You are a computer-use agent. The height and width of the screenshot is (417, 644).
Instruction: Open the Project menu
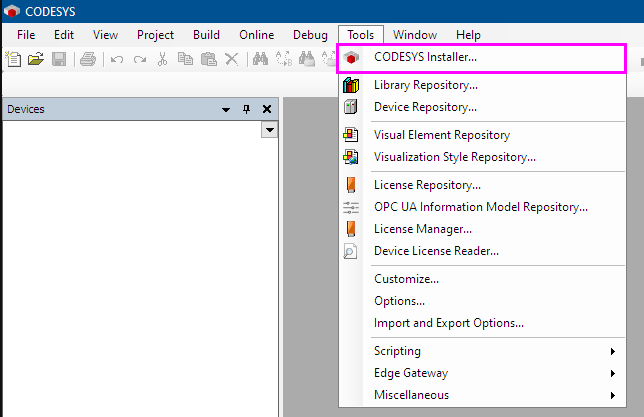click(155, 35)
